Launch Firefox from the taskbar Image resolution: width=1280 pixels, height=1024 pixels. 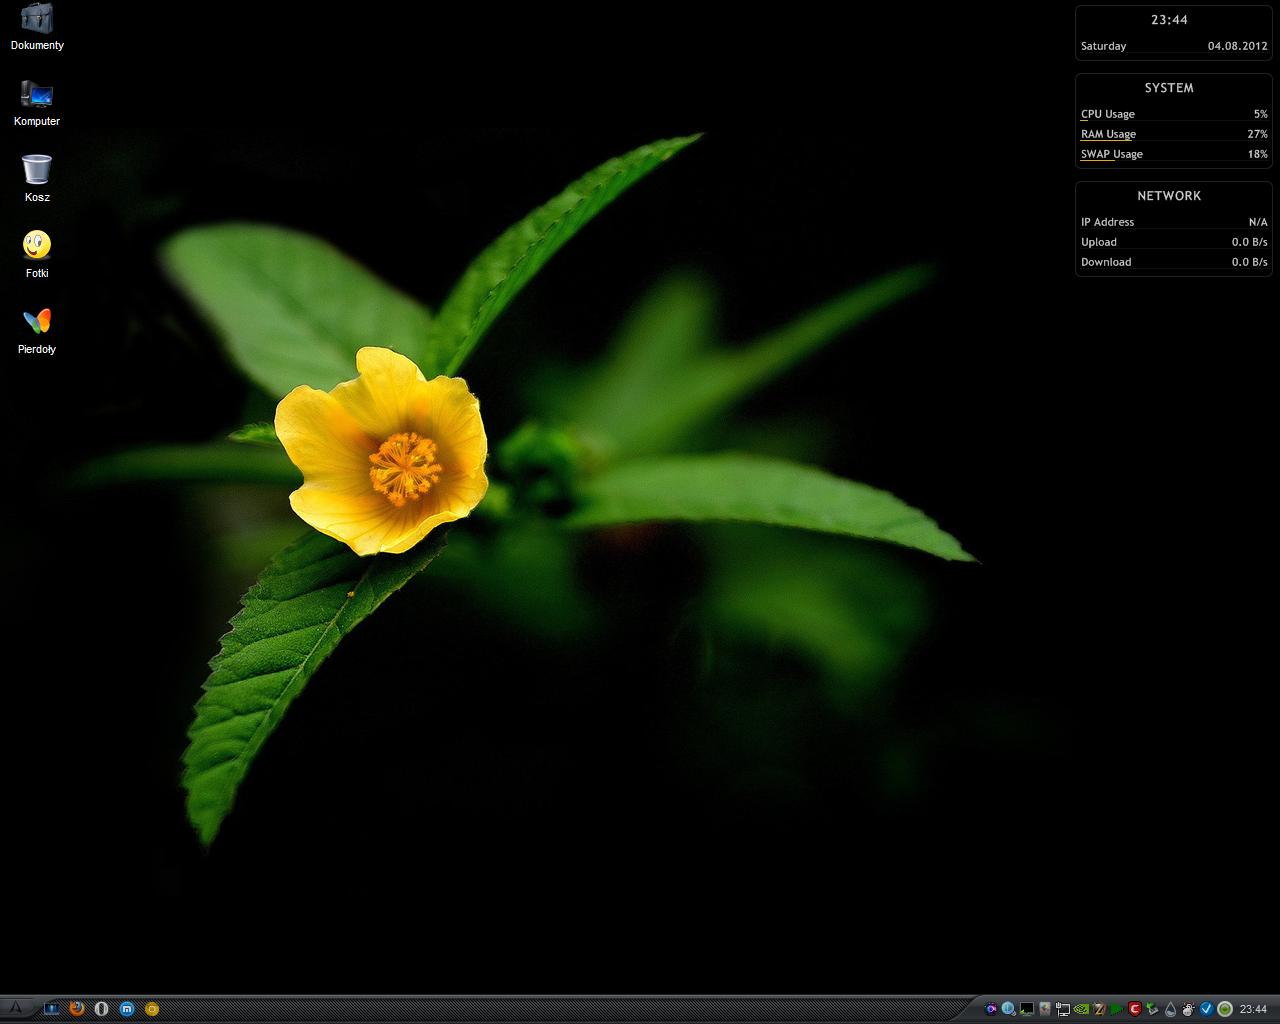pyautogui.click(x=77, y=1009)
